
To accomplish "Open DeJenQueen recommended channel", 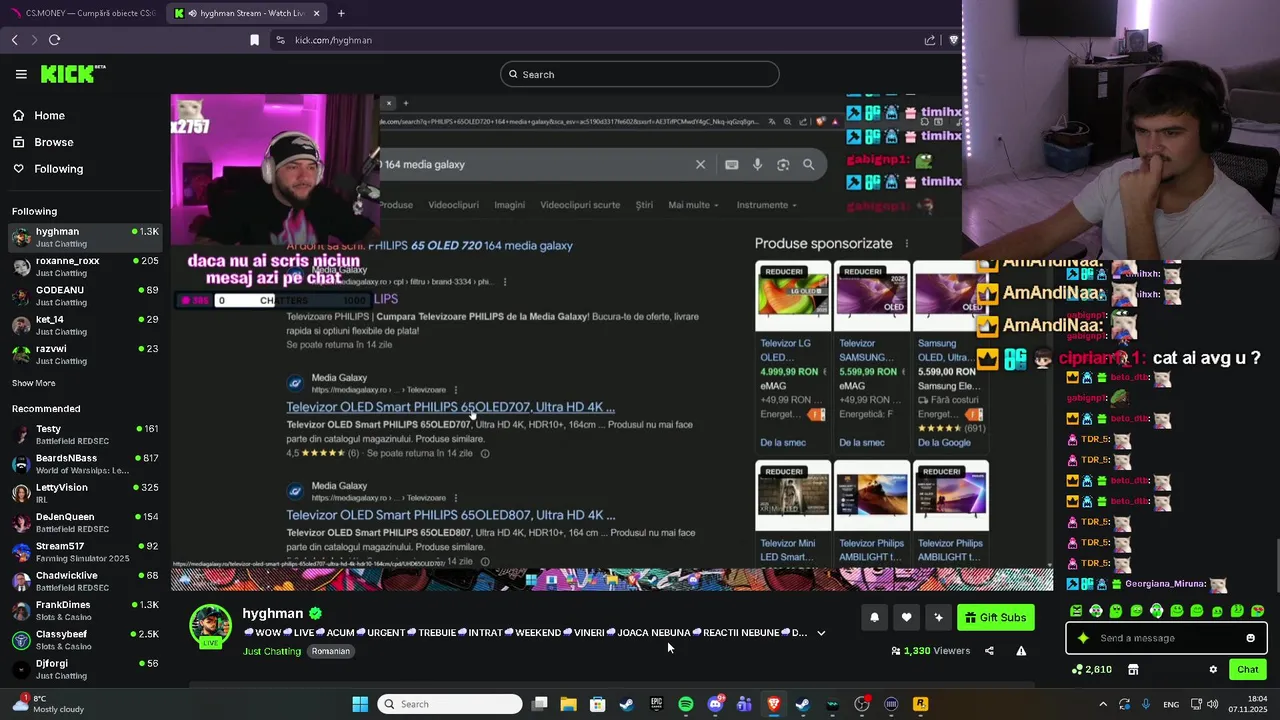I will tap(85, 522).
